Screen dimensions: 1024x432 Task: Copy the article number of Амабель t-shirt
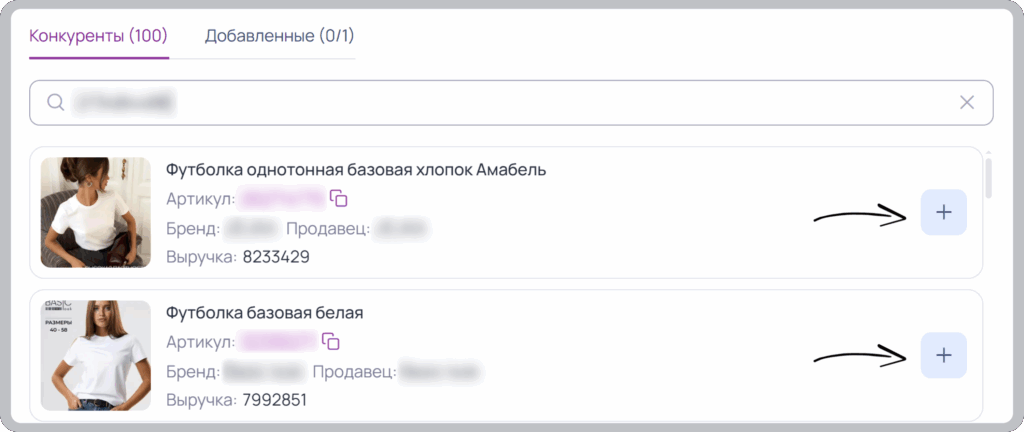click(338, 198)
